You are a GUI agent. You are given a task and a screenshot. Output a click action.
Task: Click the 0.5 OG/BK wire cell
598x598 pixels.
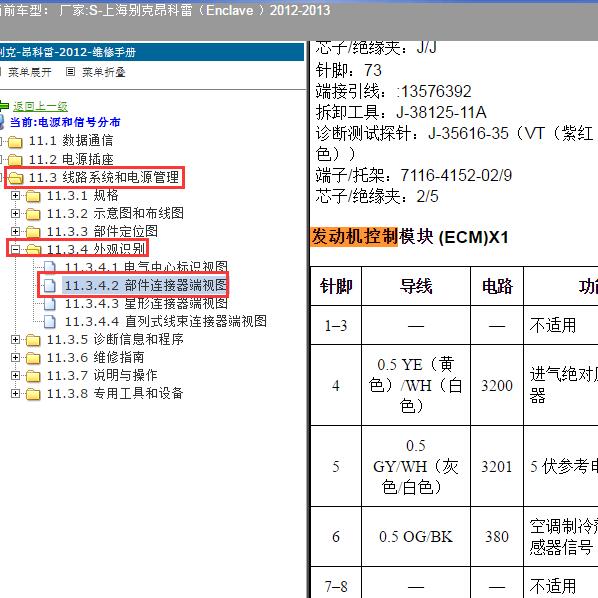(x=416, y=537)
